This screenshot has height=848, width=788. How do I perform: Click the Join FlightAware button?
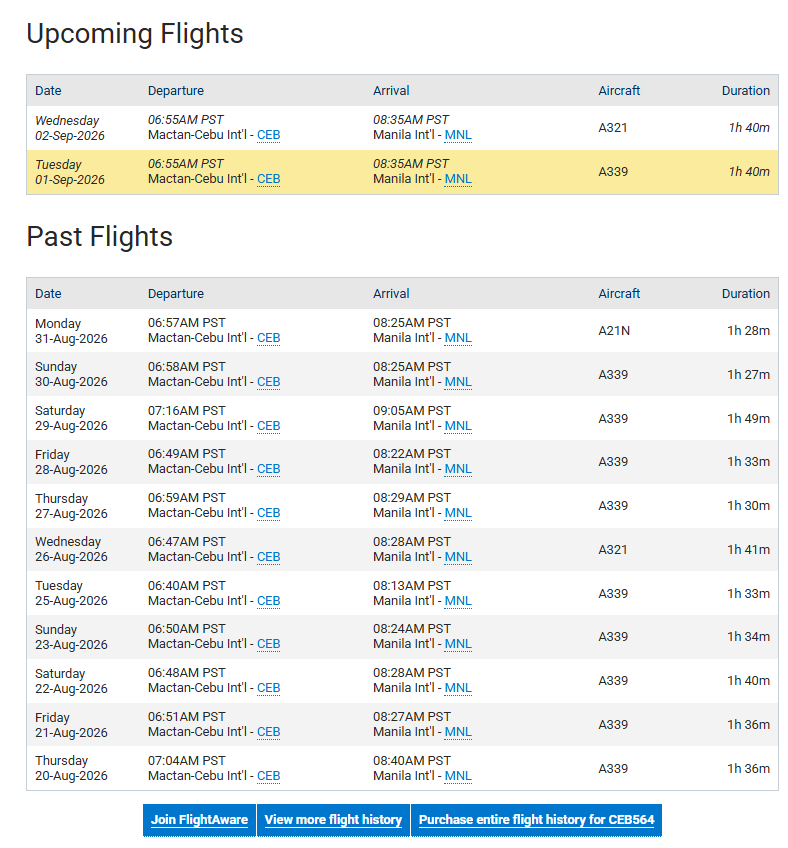pyautogui.click(x=199, y=820)
